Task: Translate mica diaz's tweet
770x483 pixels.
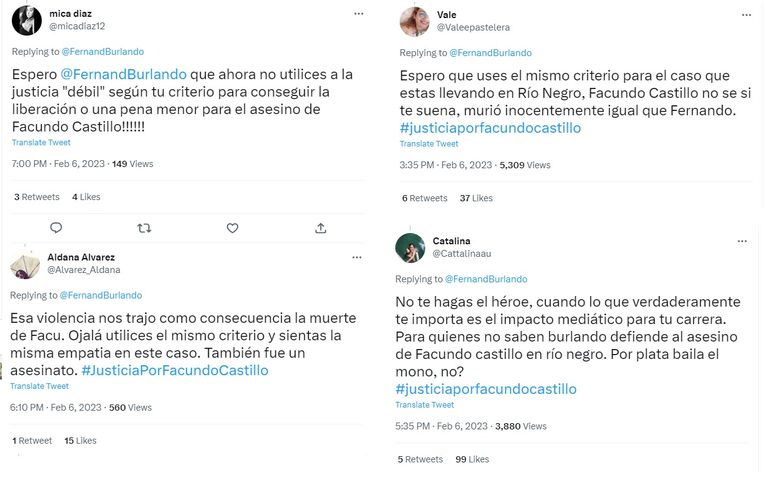Action: point(41,143)
